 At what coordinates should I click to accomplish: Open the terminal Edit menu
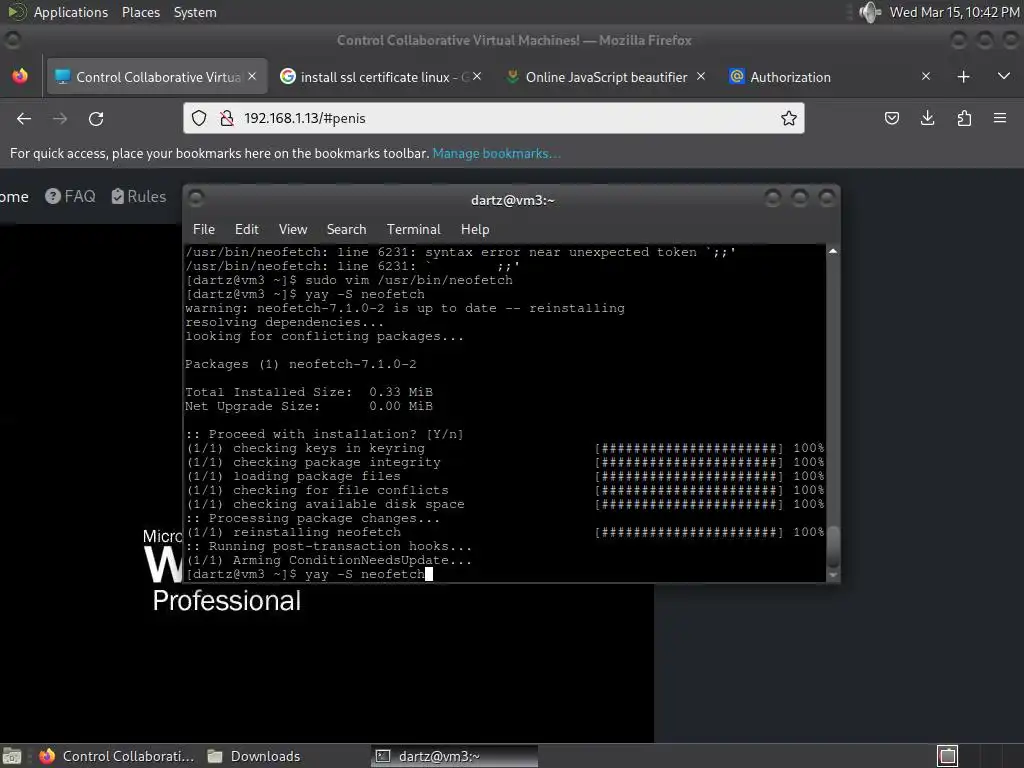pos(247,229)
